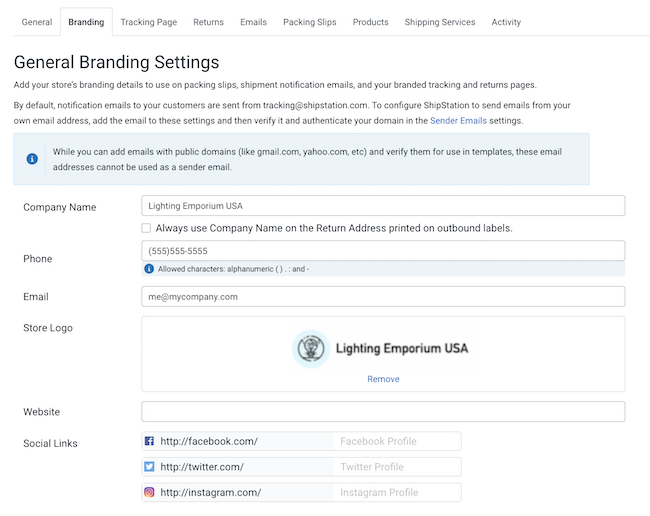Click the Lighting Emporium USA logo image
650x516 pixels.
pyautogui.click(x=381, y=349)
